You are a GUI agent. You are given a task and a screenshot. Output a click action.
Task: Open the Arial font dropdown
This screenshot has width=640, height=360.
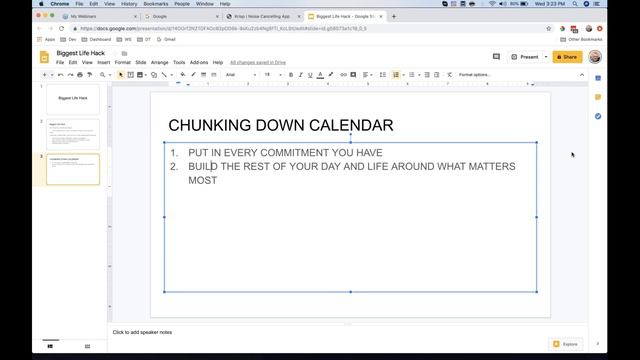pyautogui.click(x=241, y=75)
